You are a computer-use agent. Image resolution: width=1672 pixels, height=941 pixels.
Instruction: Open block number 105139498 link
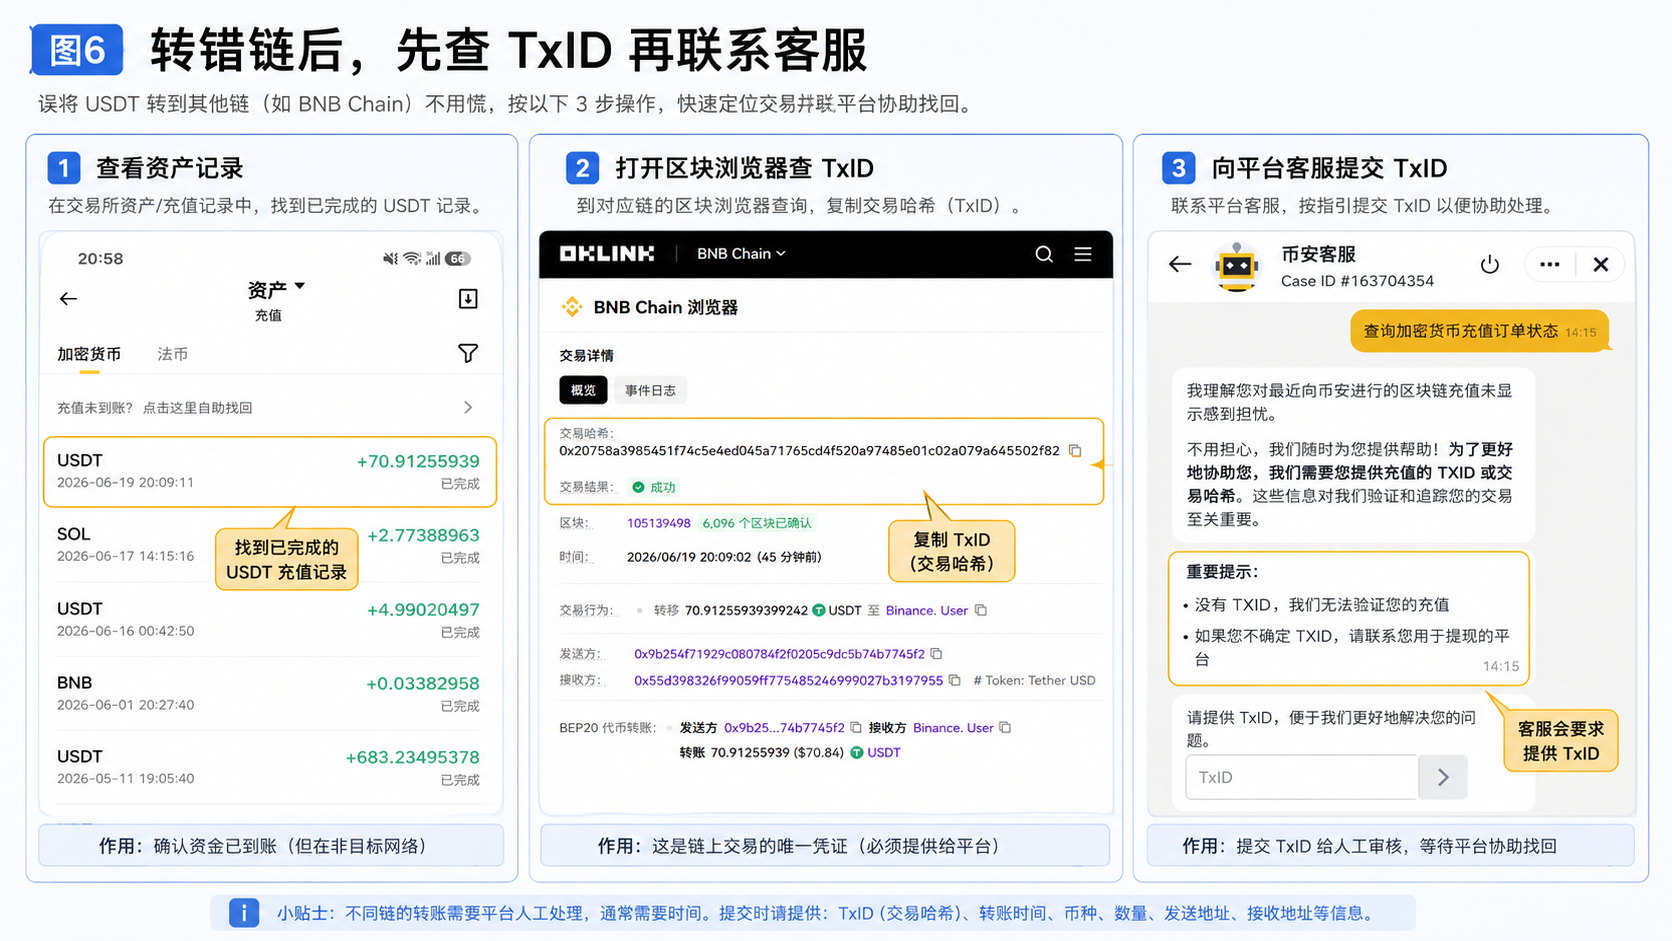(x=659, y=523)
